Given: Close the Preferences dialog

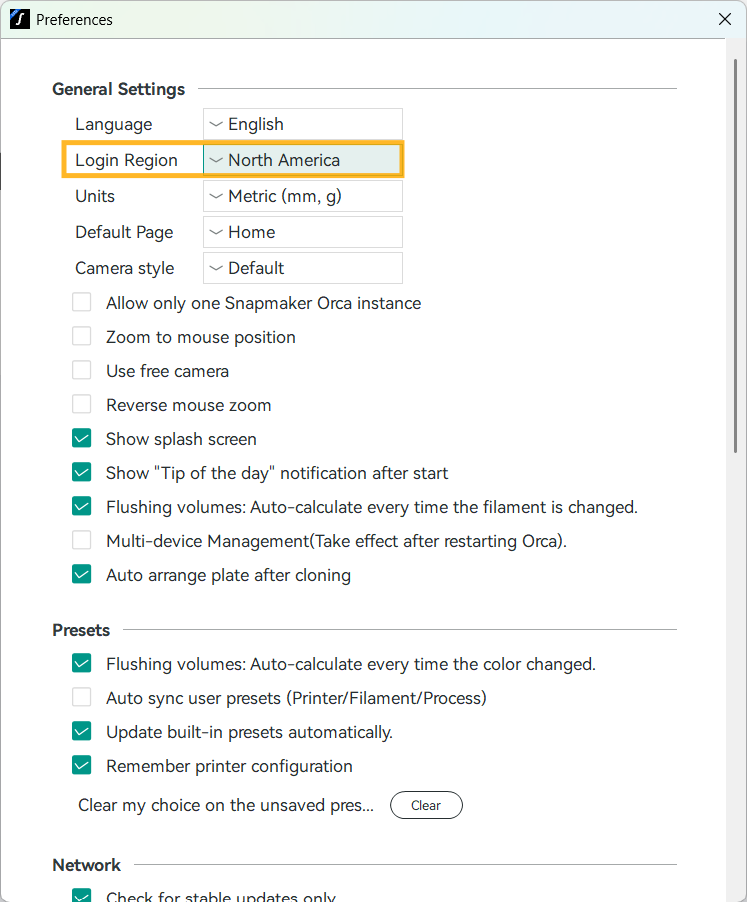Looking at the screenshot, I should (725, 19).
